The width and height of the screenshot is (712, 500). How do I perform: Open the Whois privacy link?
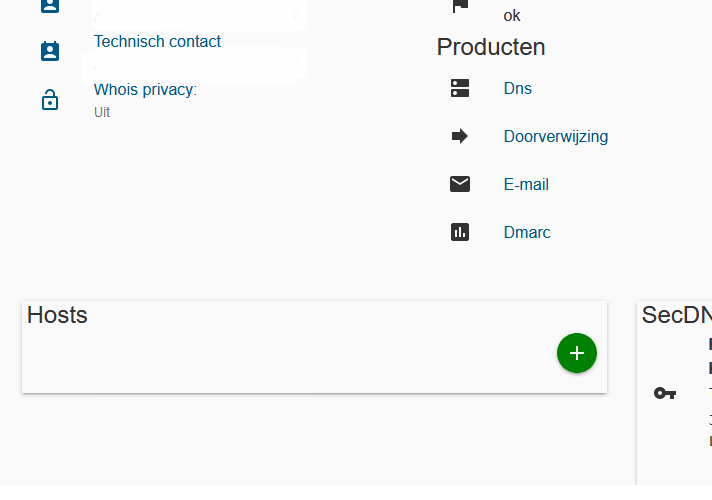click(x=145, y=89)
